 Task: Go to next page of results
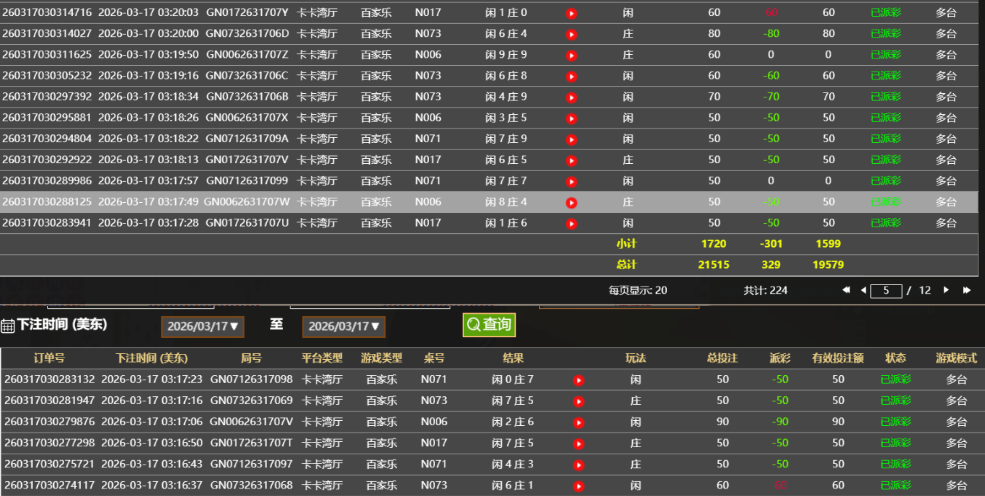coord(945,290)
